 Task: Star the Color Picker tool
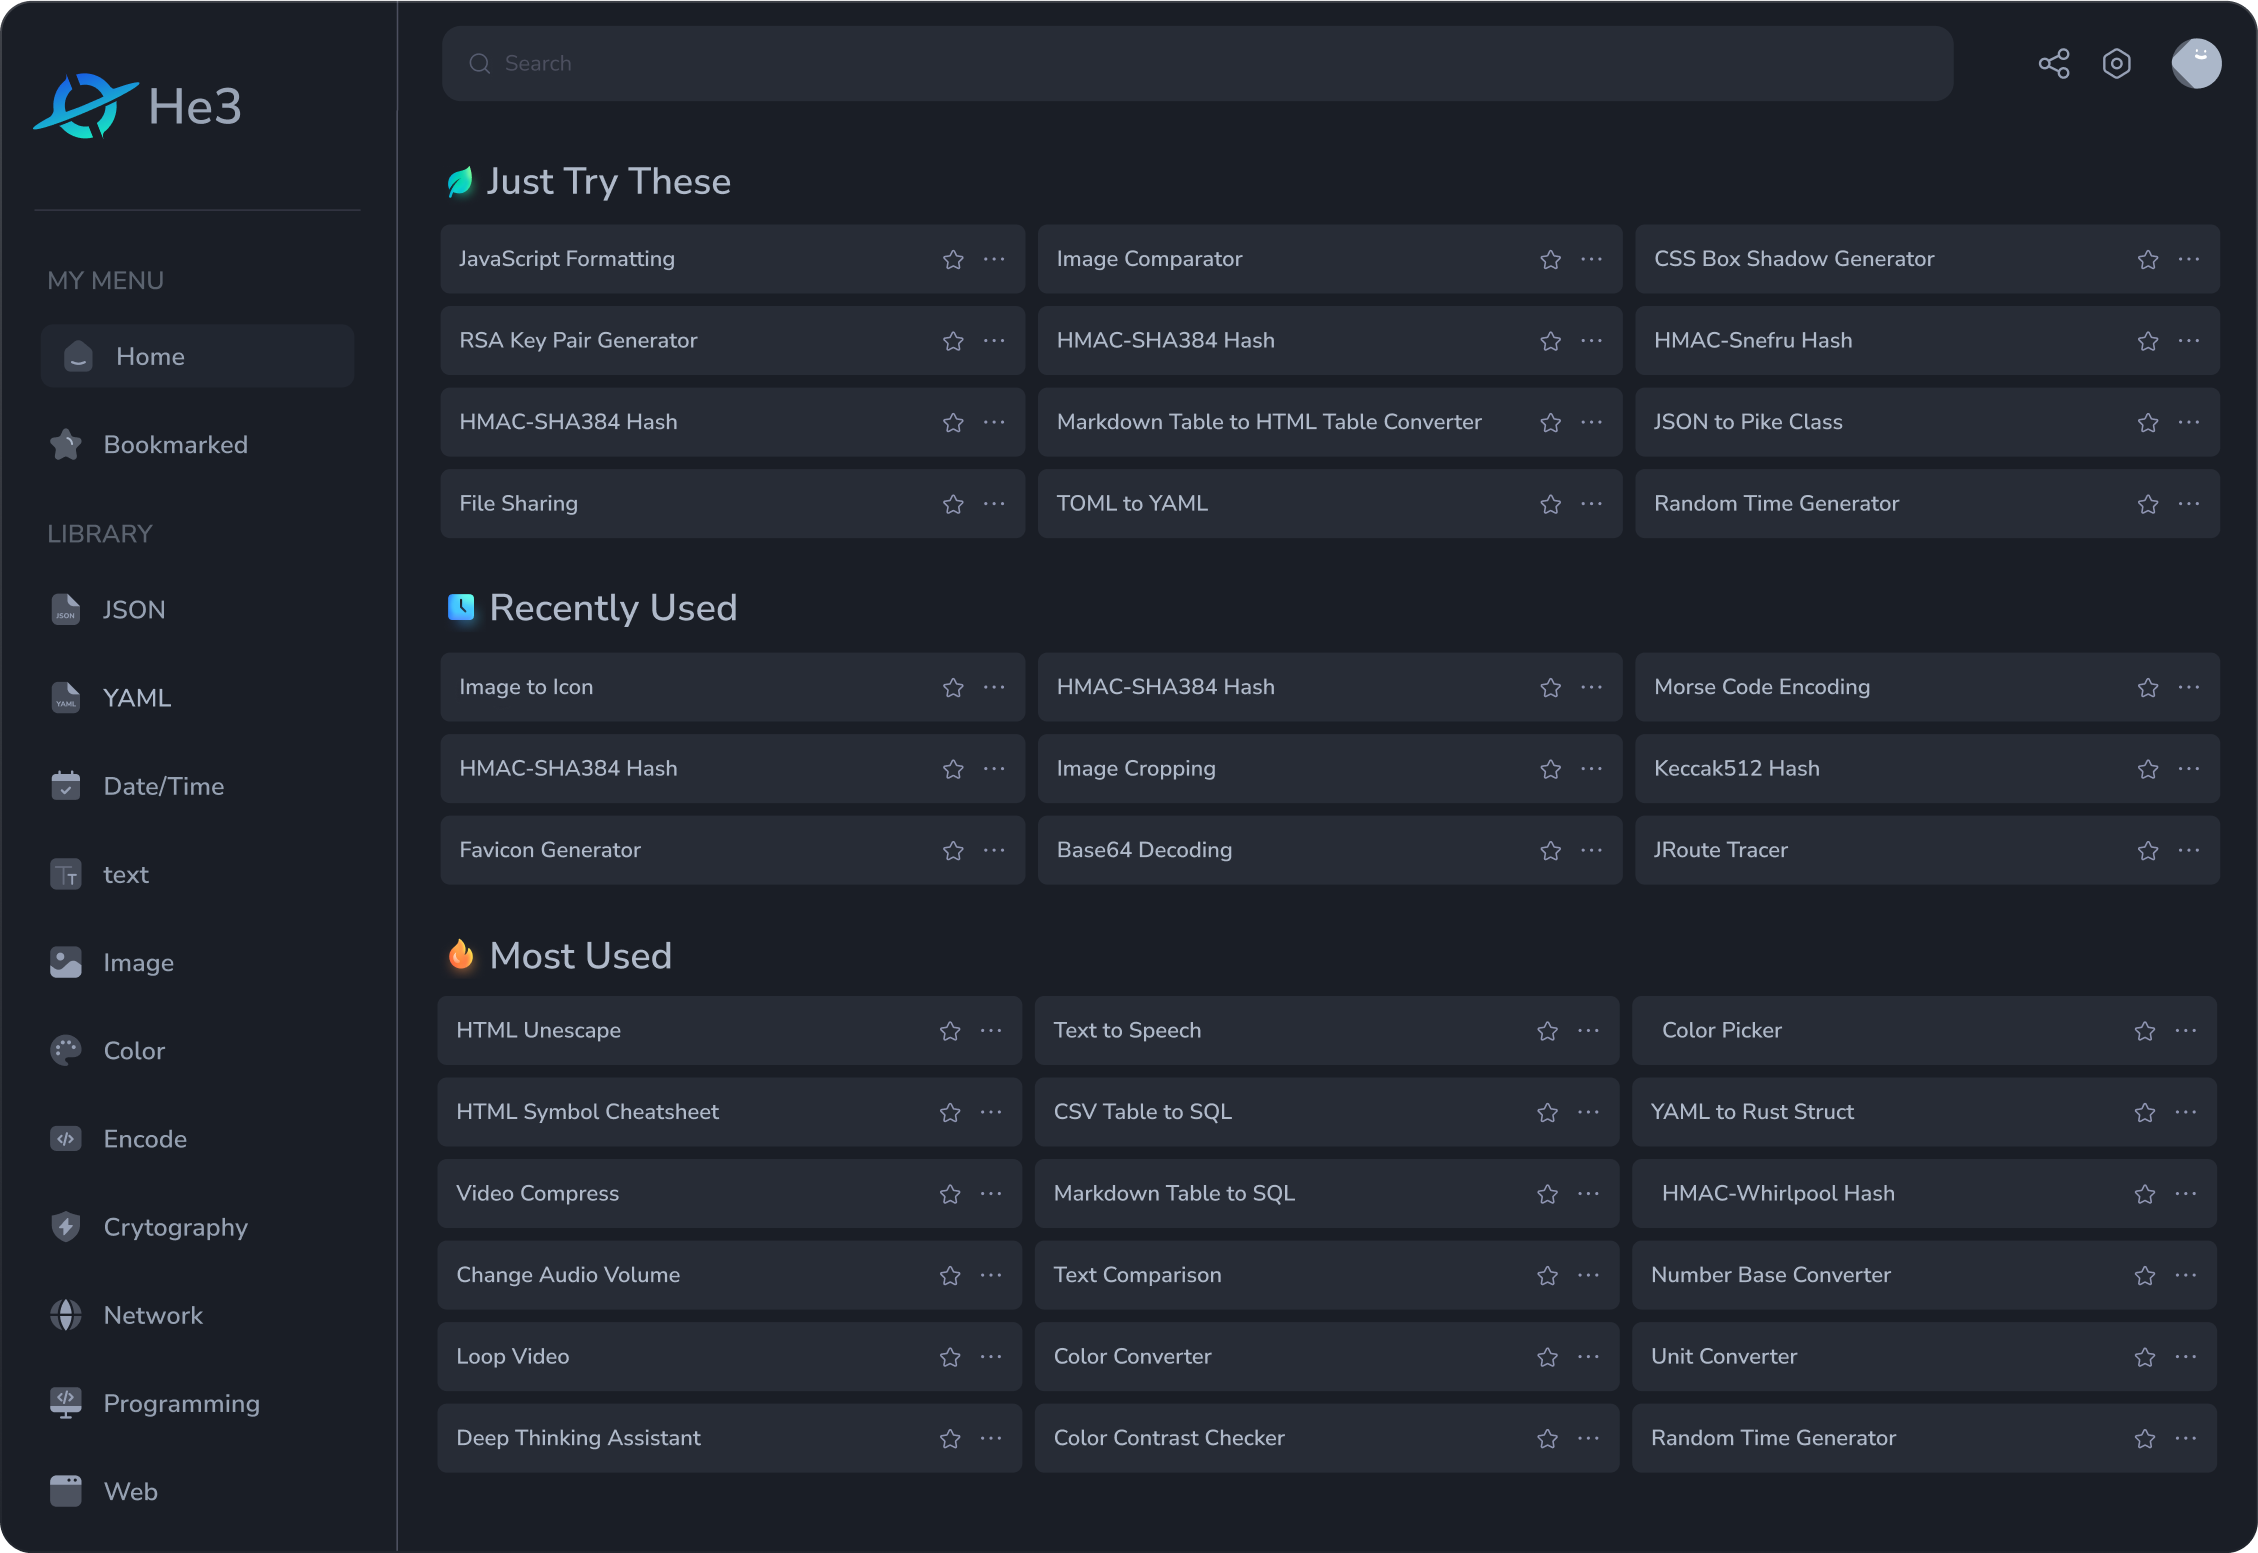click(2144, 1031)
